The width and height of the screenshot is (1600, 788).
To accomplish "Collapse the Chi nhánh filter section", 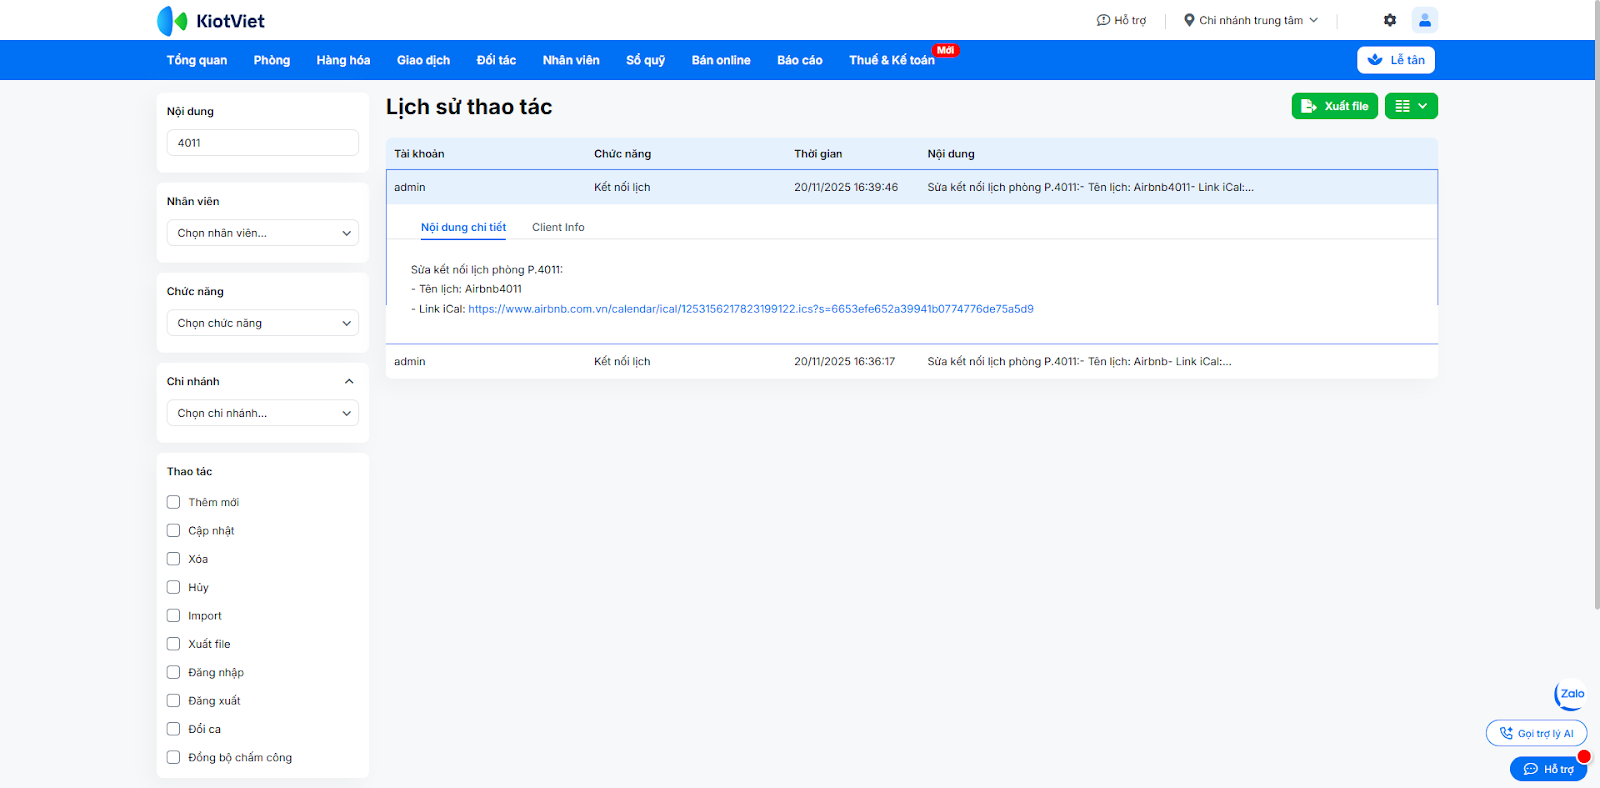I will [x=349, y=381].
